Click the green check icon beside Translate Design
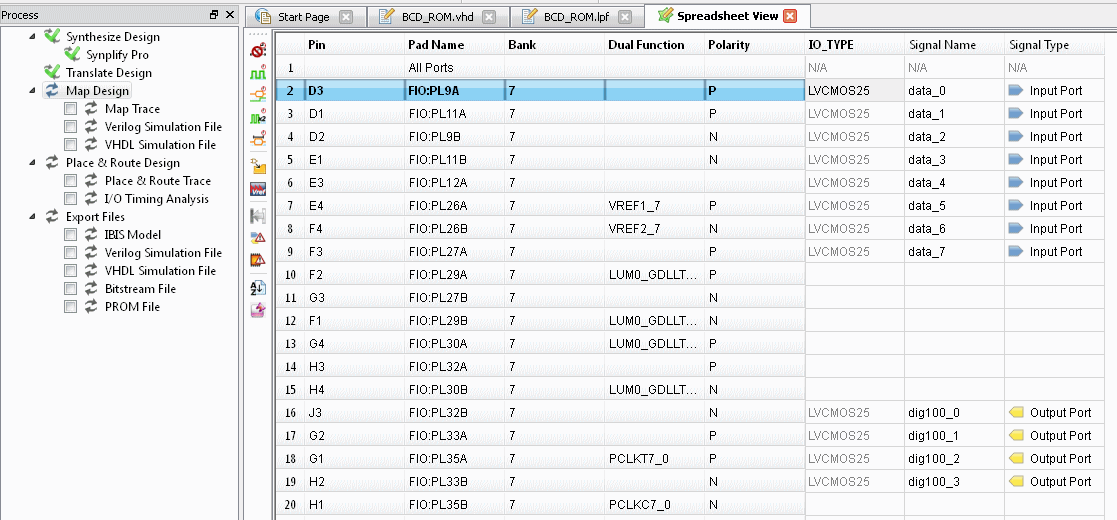 52,72
